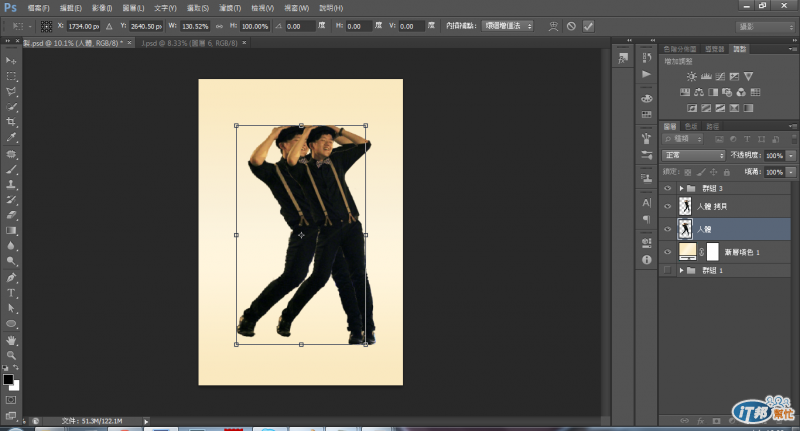
Task: Expand the 群組 3 layer group
Action: [681, 188]
